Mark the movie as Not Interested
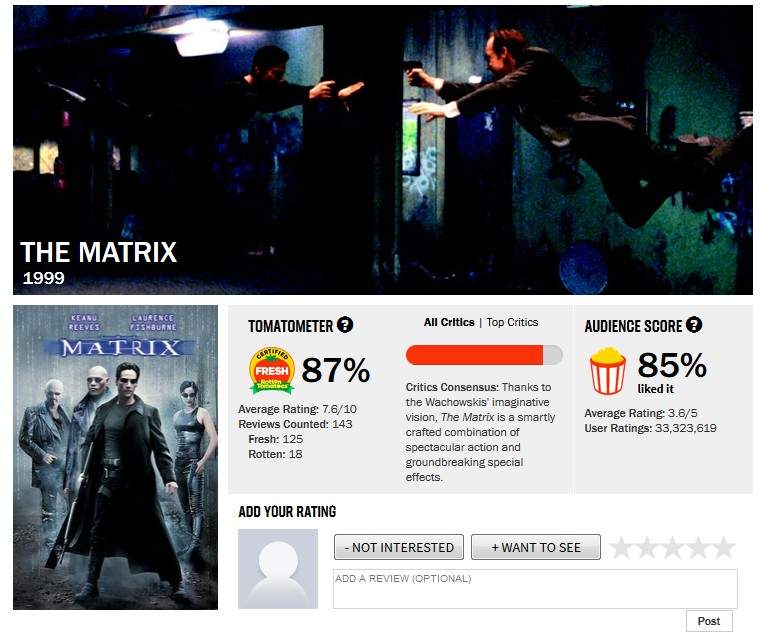760x643 pixels. point(399,547)
